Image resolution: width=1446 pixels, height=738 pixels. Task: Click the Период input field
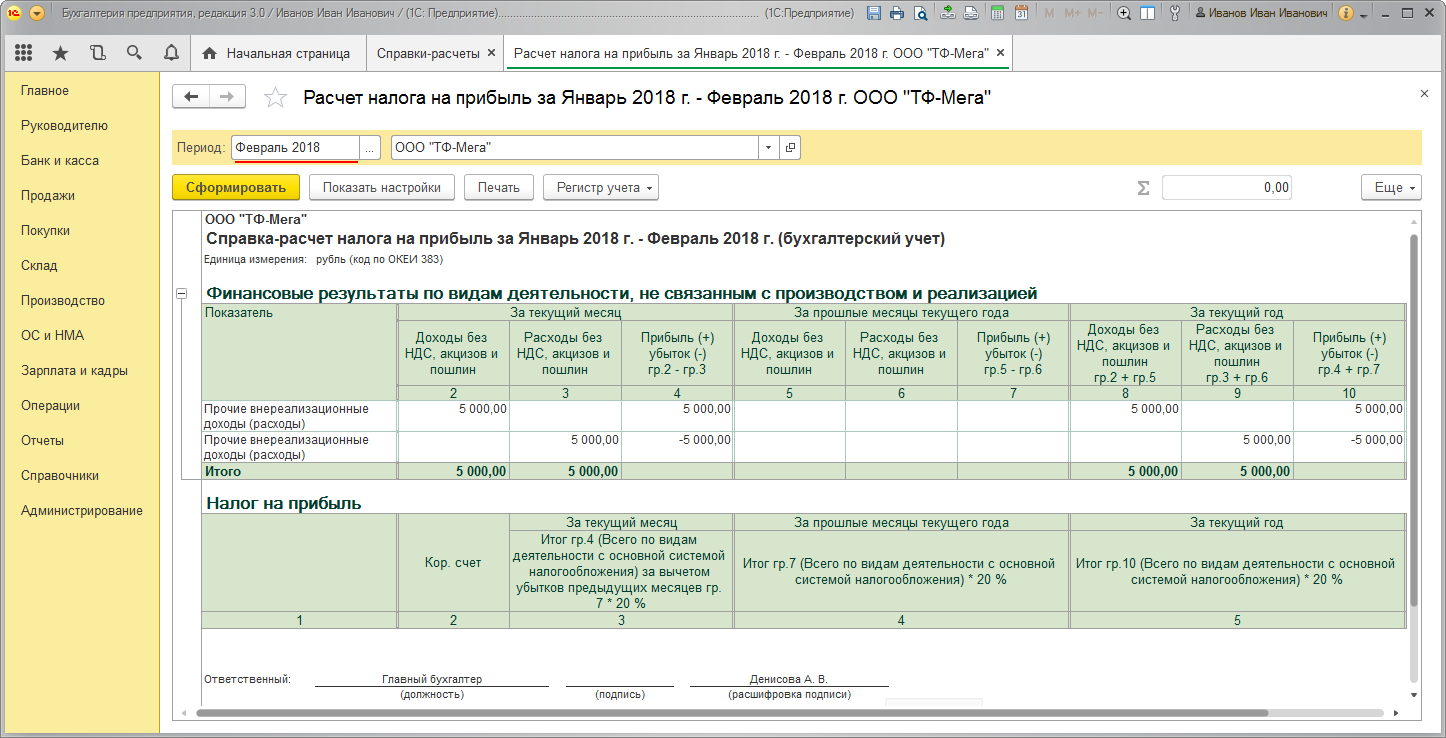pyautogui.click(x=295, y=148)
